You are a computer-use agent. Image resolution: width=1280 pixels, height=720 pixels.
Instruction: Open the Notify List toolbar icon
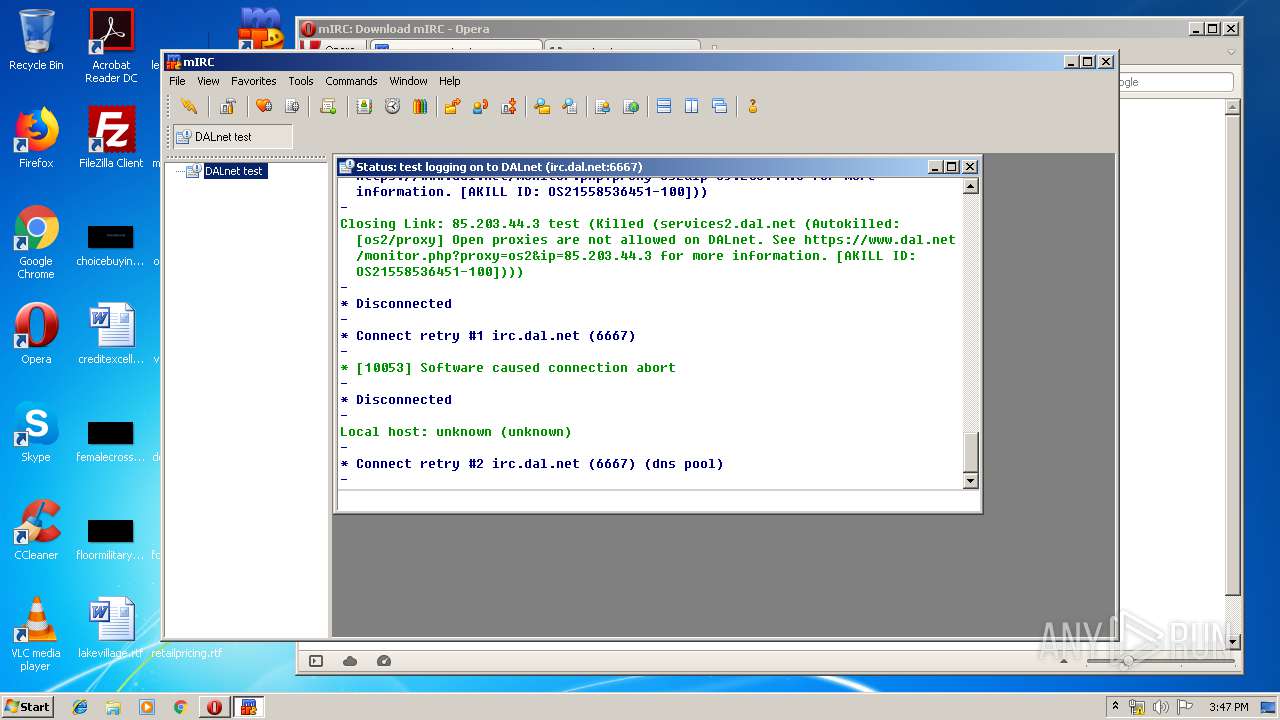[x=602, y=106]
